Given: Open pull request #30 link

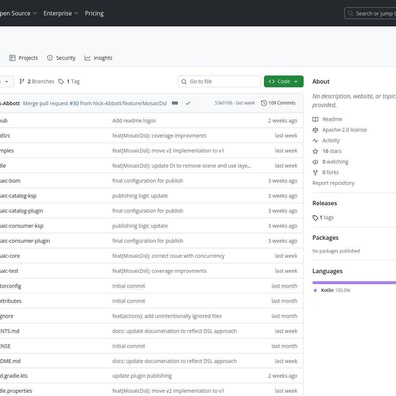Looking at the screenshot, I should pyautogui.click(x=74, y=103).
